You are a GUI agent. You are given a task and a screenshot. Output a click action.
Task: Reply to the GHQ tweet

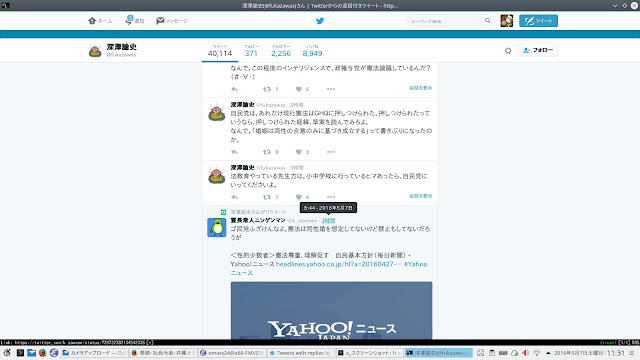click(x=235, y=152)
